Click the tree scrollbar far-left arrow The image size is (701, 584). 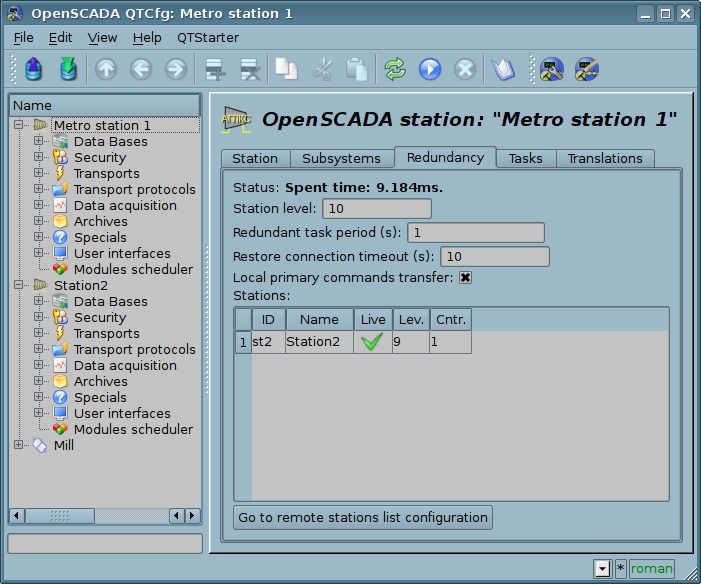point(17,516)
